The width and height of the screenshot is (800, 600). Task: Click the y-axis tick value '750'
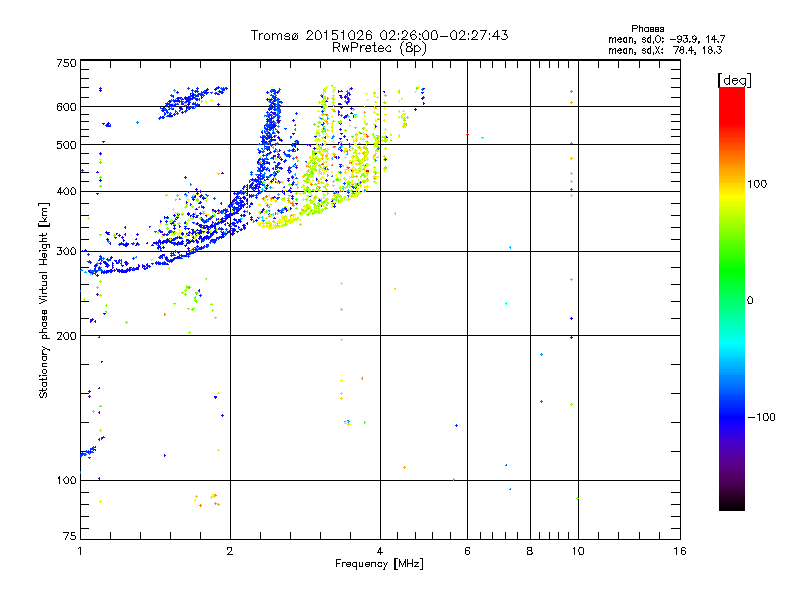(x=66, y=63)
